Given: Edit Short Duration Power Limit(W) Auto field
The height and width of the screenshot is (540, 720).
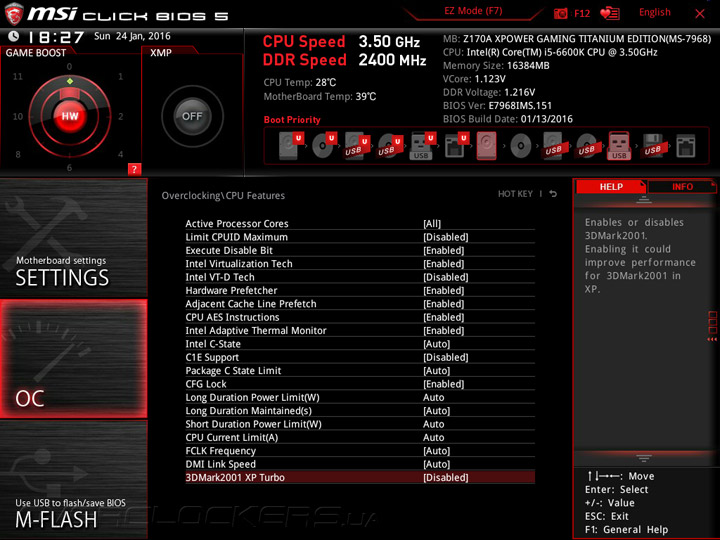Looking at the screenshot, I should [x=433, y=424].
